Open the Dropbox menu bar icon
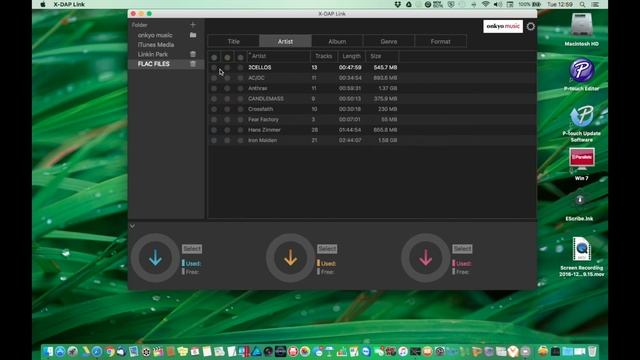 point(397,4)
